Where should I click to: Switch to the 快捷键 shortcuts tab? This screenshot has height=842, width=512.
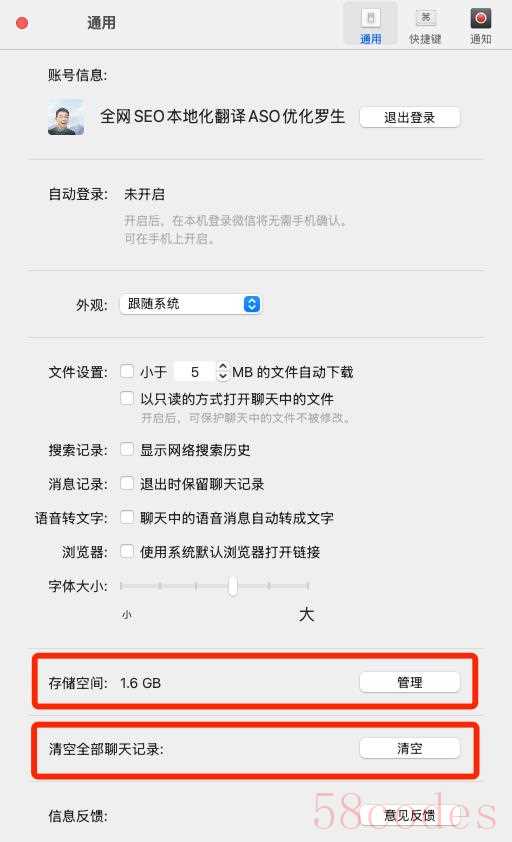point(425,25)
